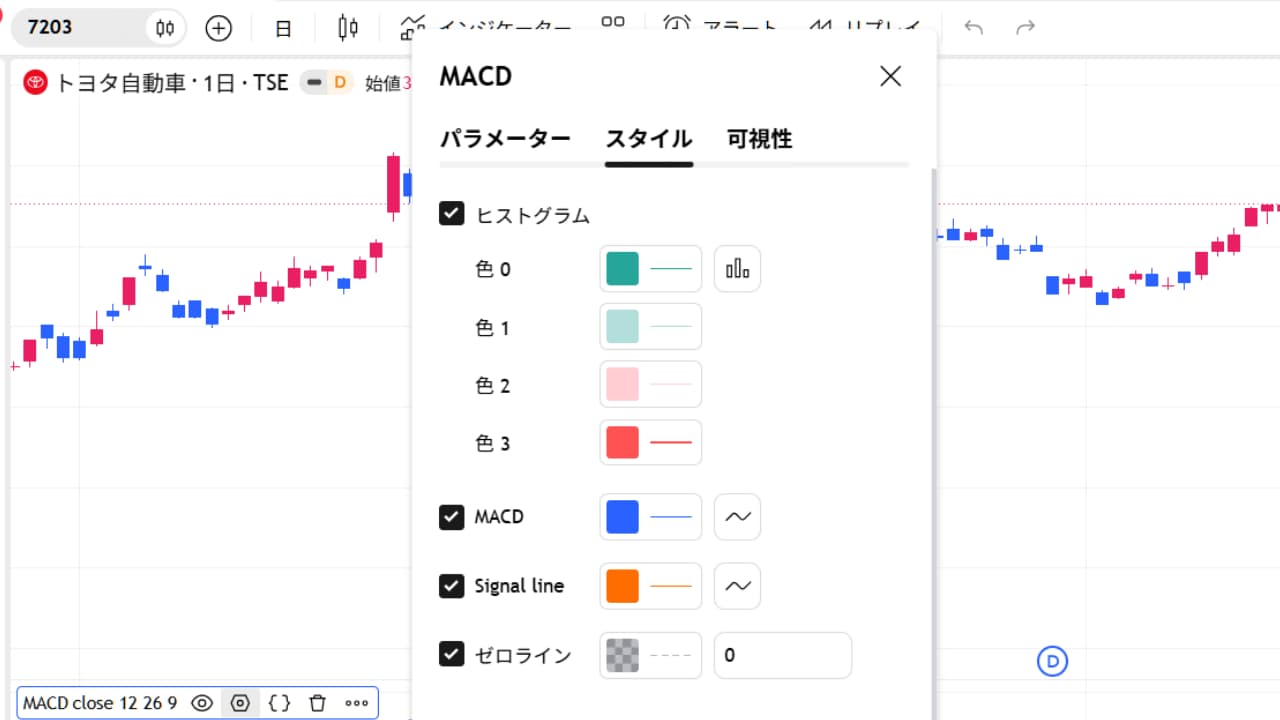The height and width of the screenshot is (720, 1280).
Task: Toggle the ゼロライン checkbox
Action: pos(452,654)
